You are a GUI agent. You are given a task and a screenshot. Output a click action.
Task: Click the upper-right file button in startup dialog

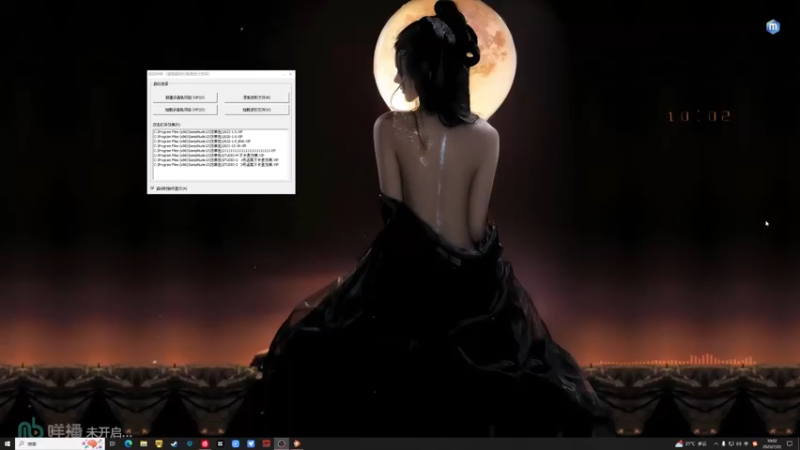pyautogui.click(x=257, y=97)
